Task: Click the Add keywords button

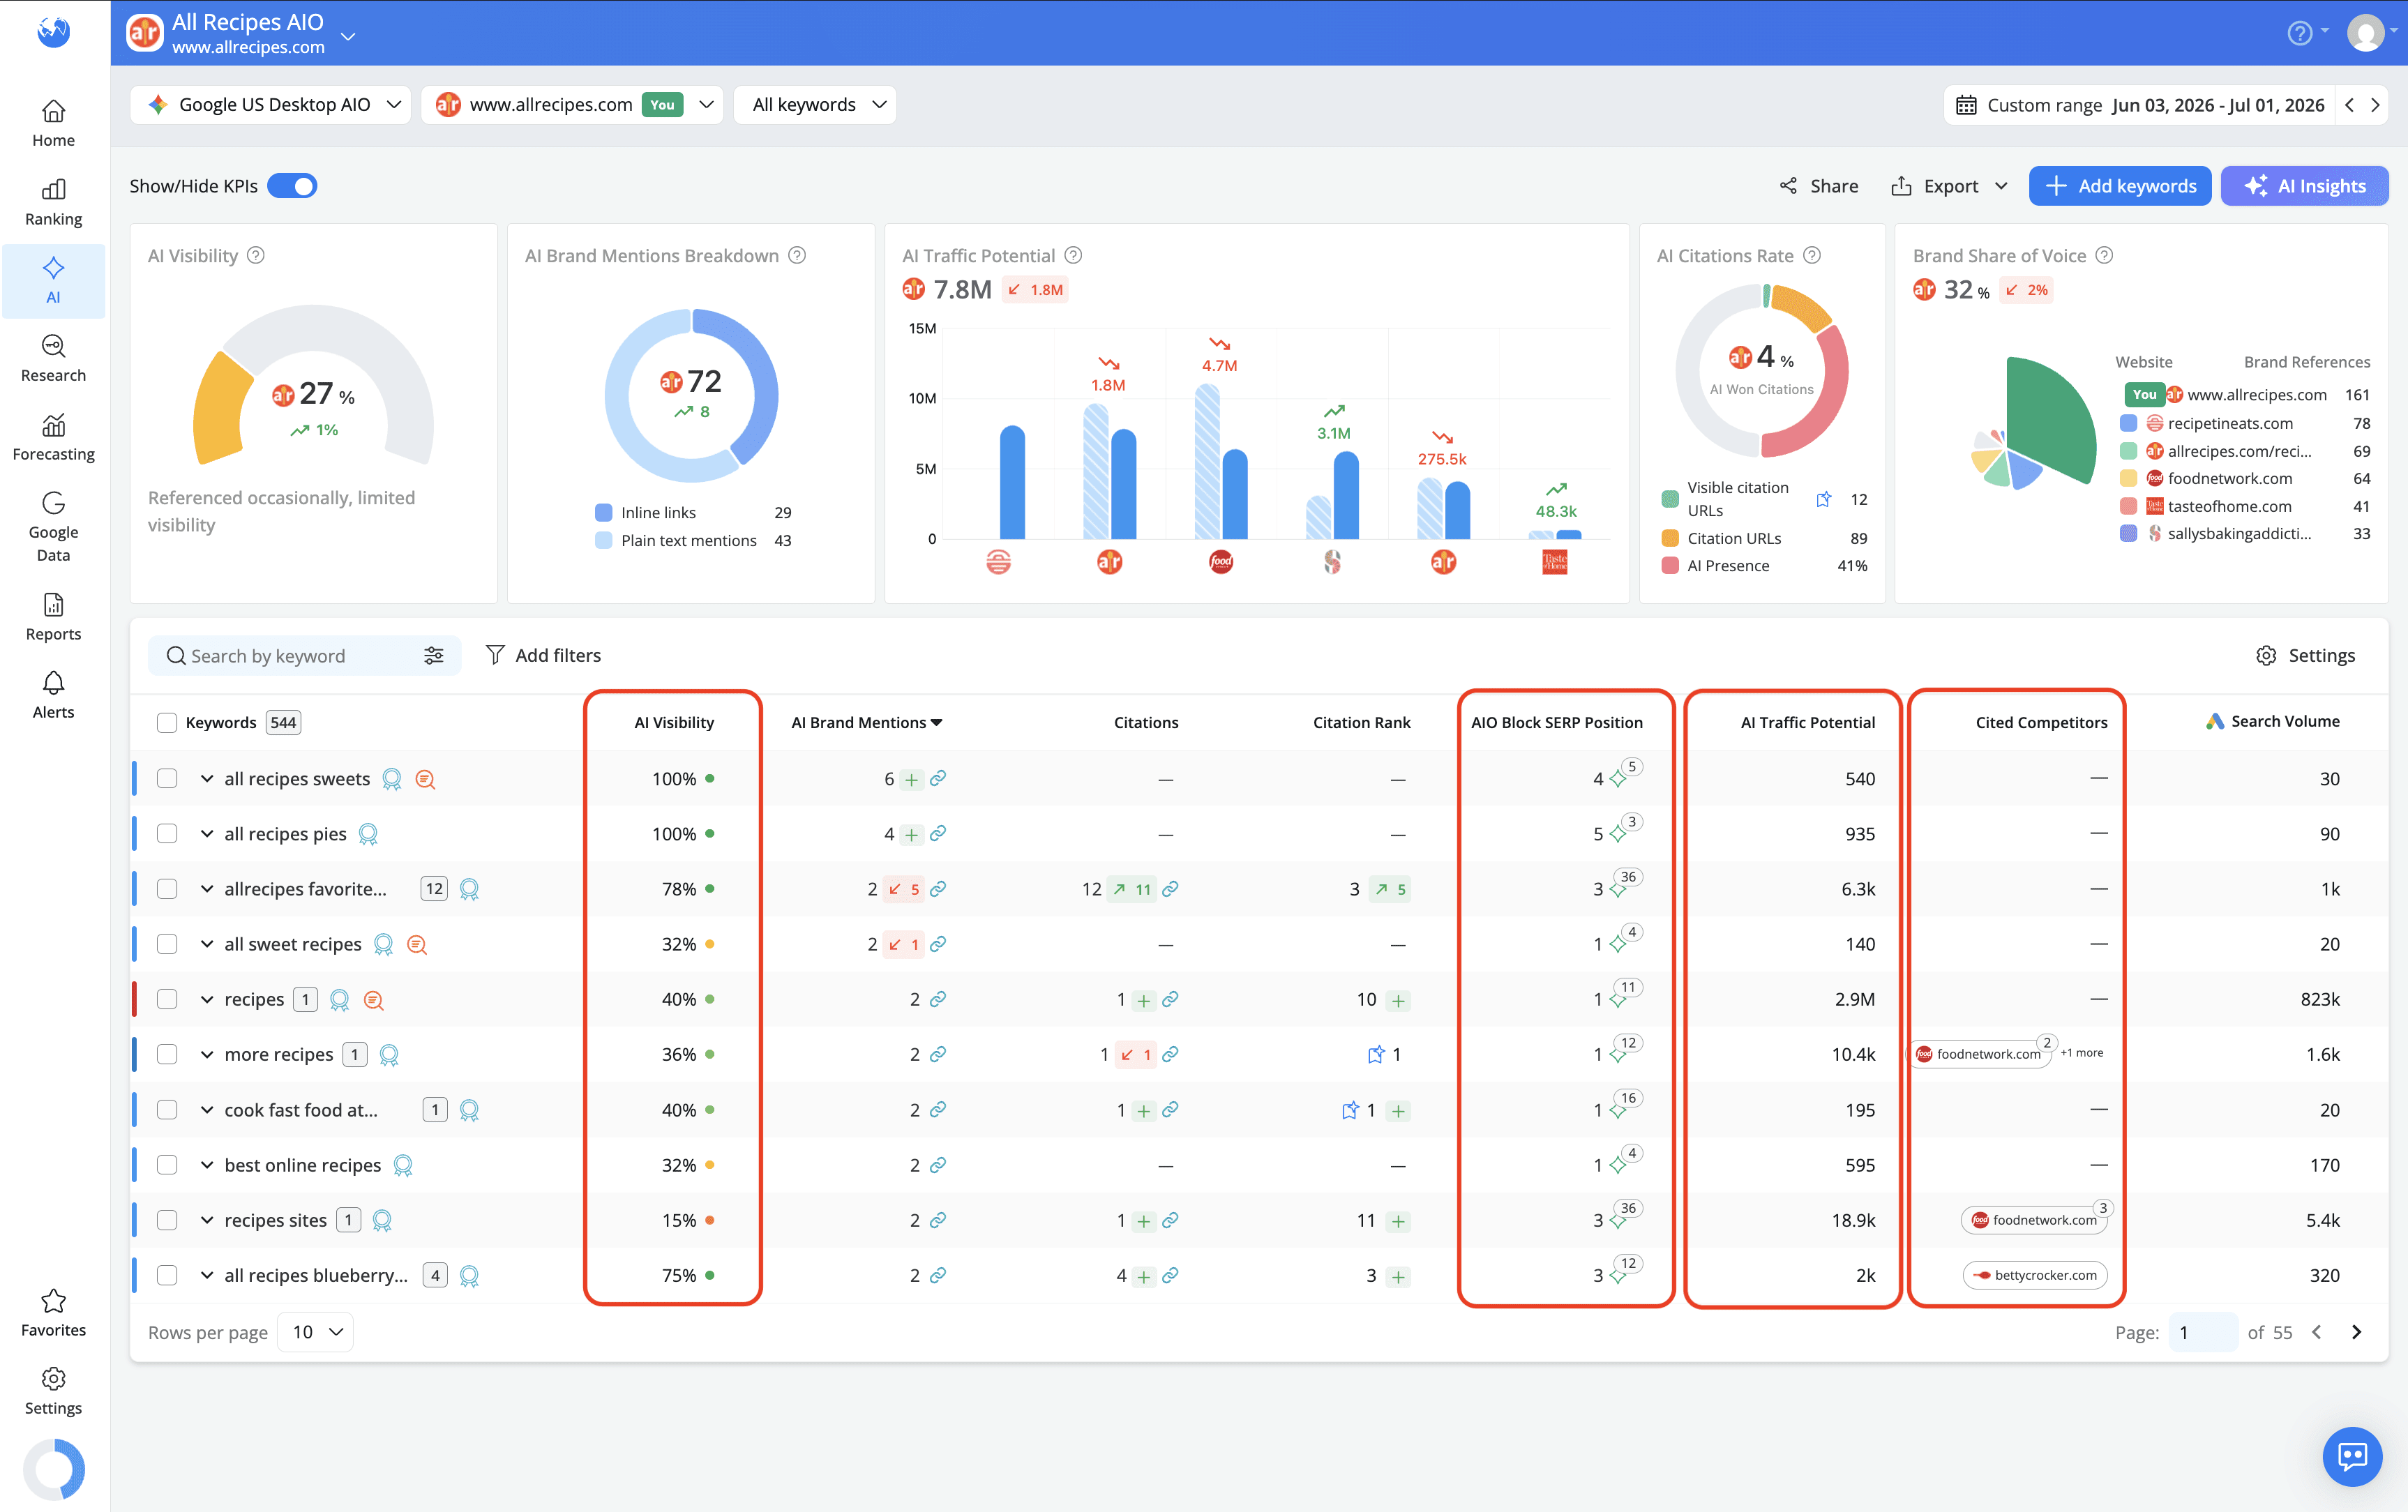Action: [2120, 186]
